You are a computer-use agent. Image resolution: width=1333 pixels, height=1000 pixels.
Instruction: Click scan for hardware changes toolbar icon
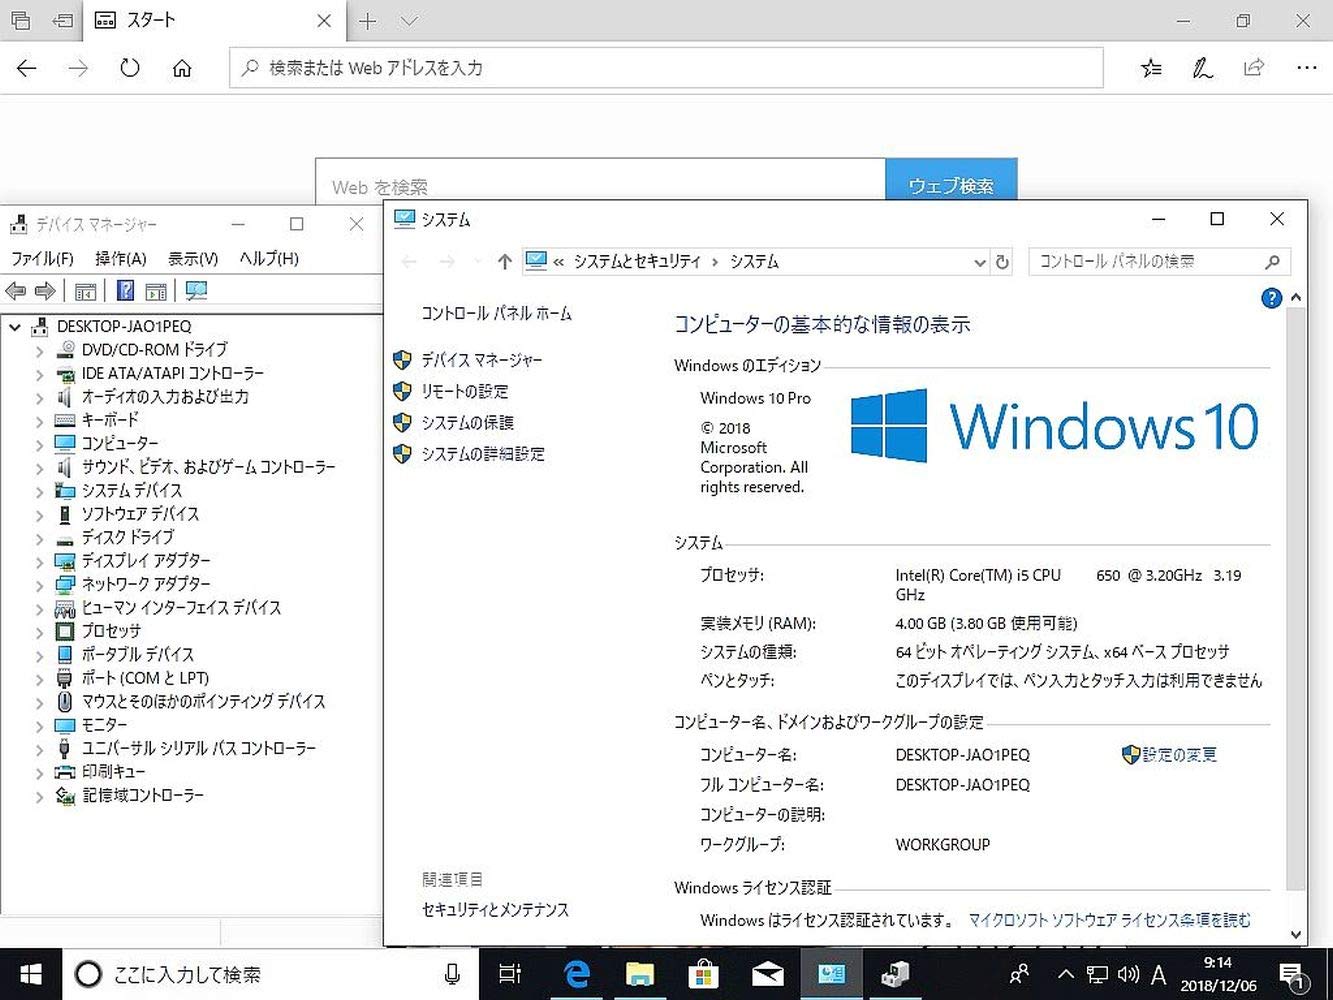coord(196,291)
